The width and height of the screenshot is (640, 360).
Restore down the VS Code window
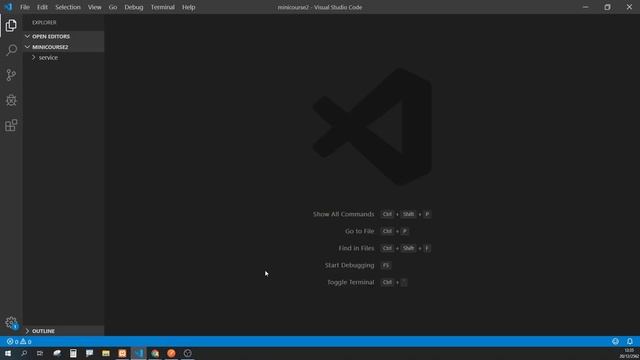(607, 7)
